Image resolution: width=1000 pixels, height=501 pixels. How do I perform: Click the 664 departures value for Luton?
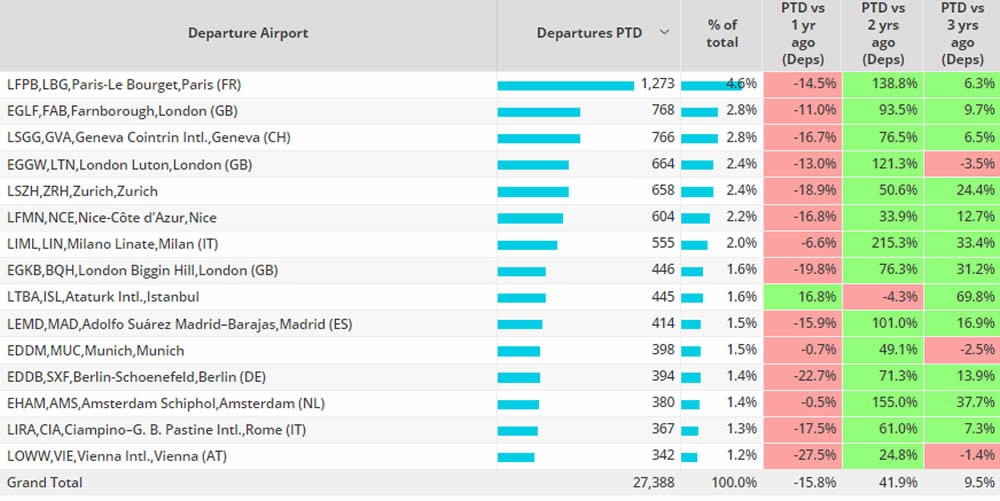[663, 164]
